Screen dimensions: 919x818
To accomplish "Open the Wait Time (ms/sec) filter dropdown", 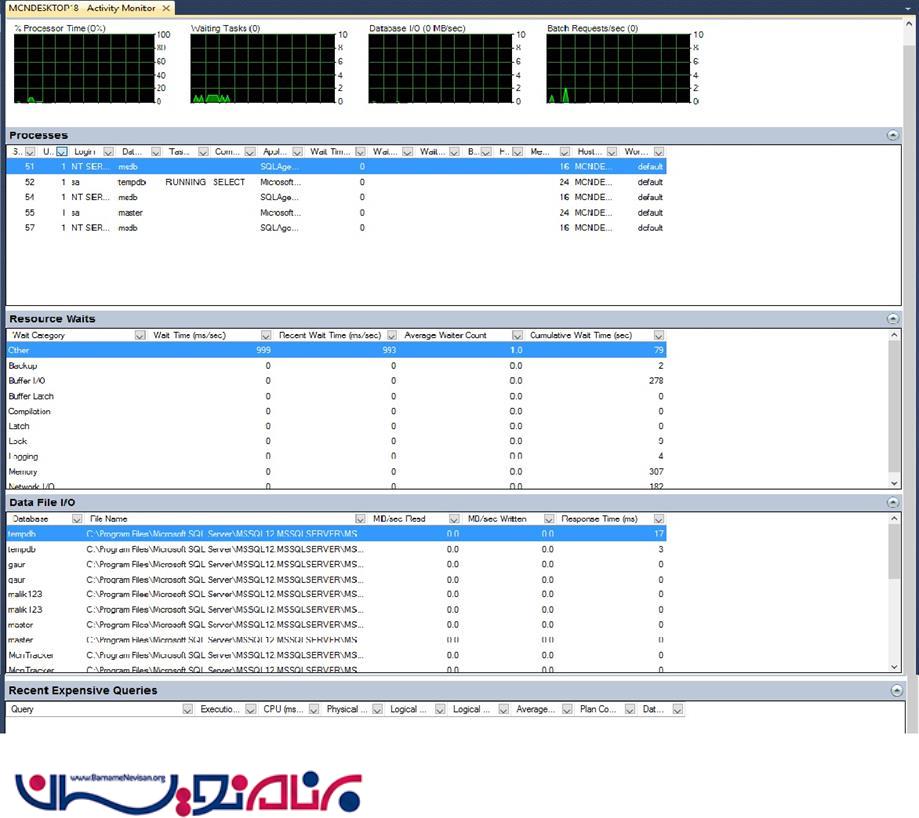I will tap(266, 335).
